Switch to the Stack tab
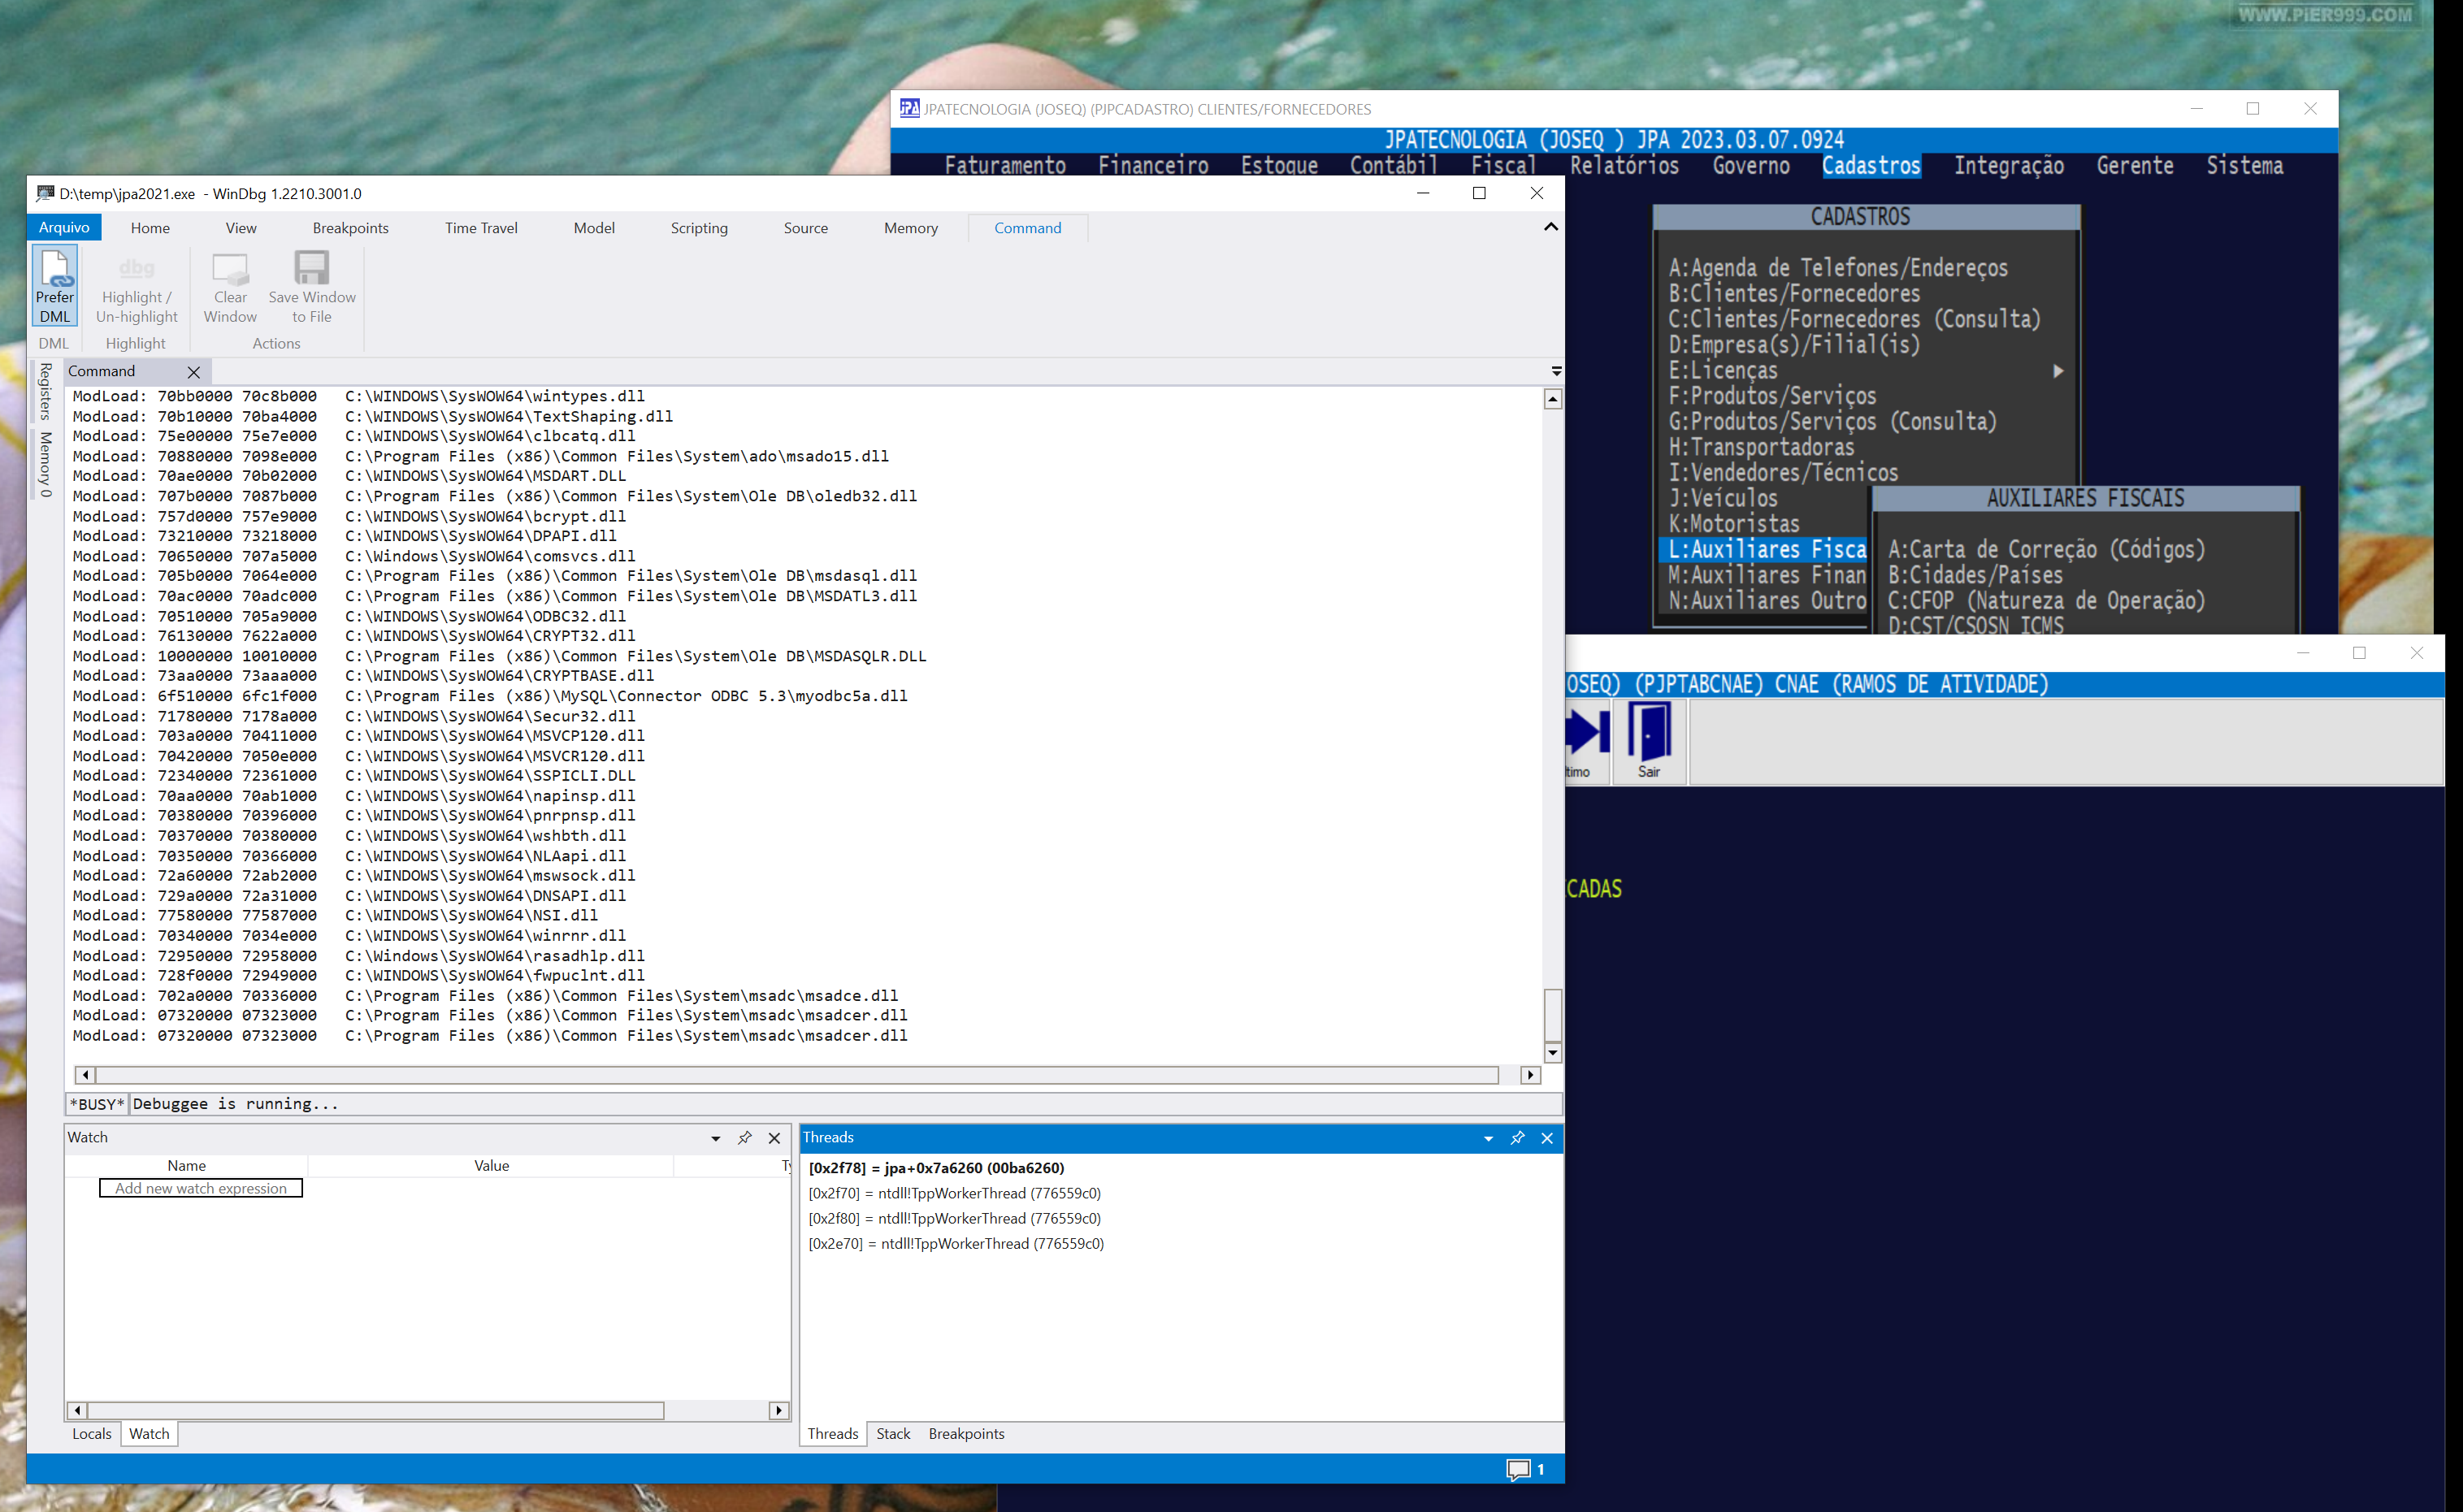2463x1512 pixels. point(893,1433)
